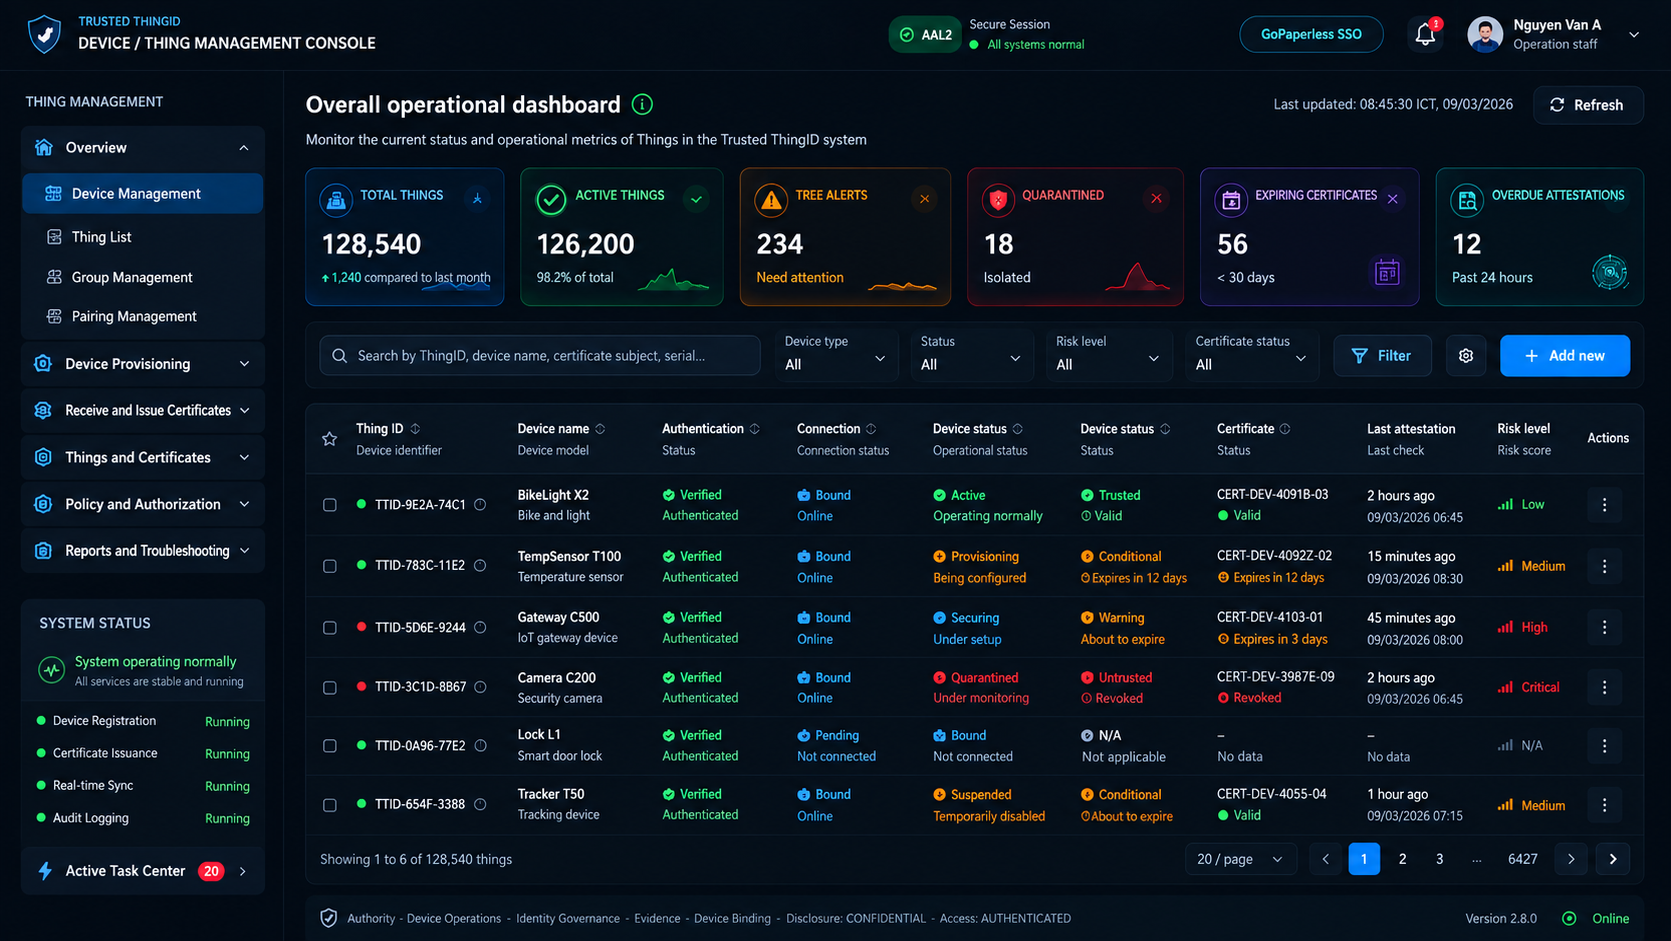This screenshot has height=941, width=1671.
Task: Dismiss the Tree Alerts card X icon
Action: coord(925,198)
